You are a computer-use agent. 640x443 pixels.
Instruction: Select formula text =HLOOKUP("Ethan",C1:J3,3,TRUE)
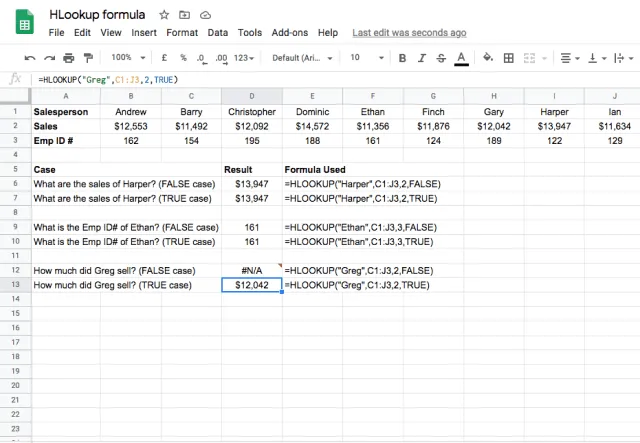(359, 242)
